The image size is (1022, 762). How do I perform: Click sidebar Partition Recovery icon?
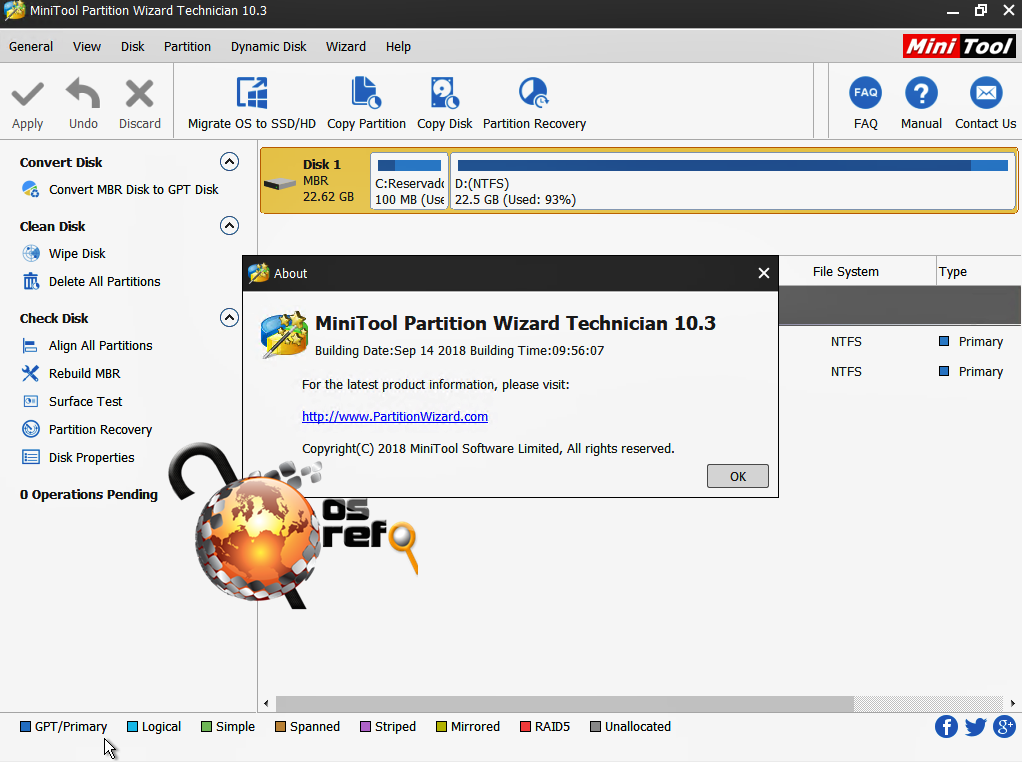pos(31,429)
